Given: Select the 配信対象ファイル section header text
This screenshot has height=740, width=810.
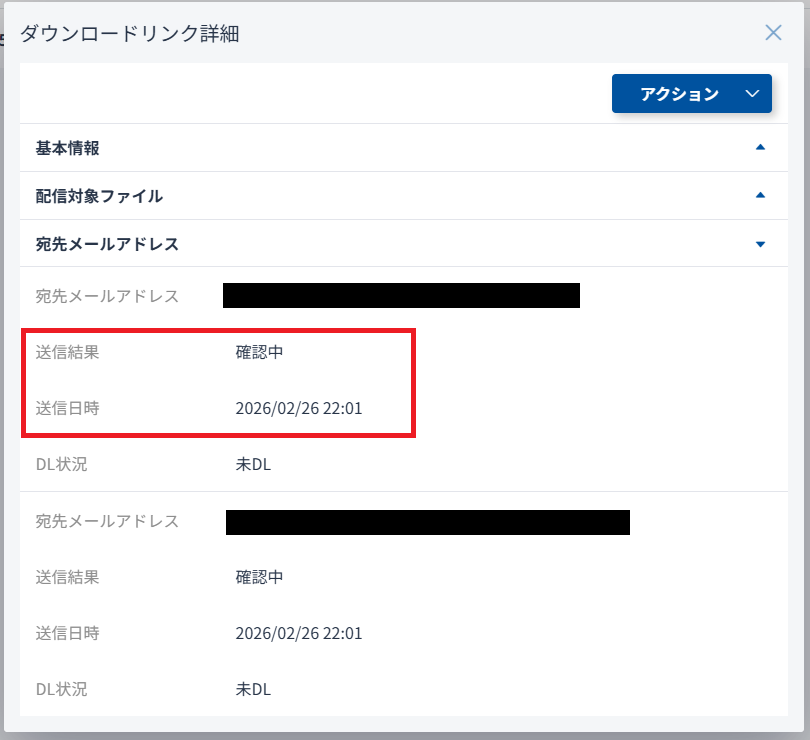Looking at the screenshot, I should coord(99,196).
